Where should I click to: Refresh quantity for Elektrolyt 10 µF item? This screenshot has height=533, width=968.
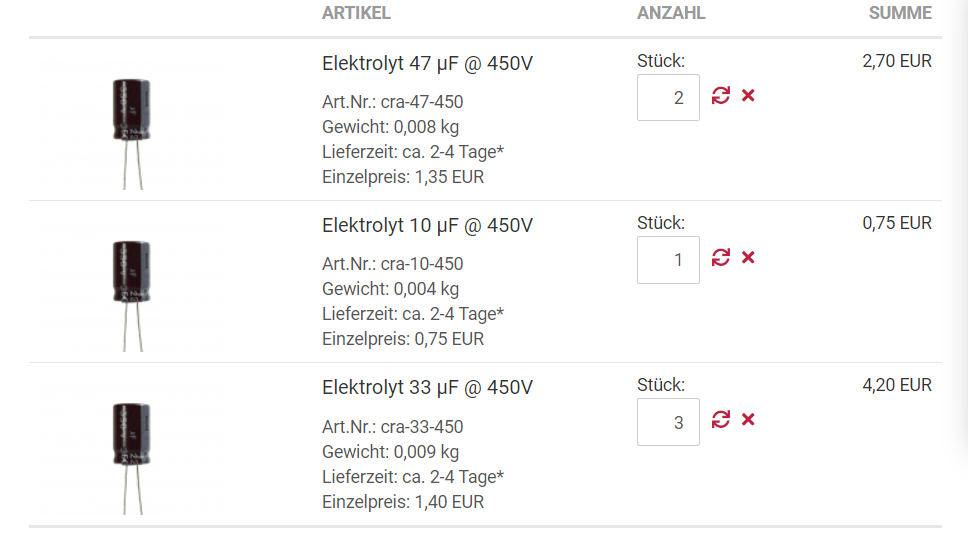[720, 258]
